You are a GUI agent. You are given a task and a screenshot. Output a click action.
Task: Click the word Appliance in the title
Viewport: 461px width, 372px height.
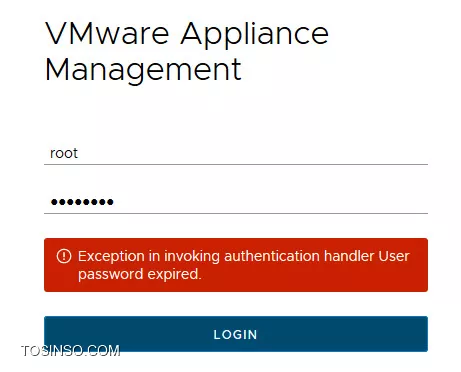[x=255, y=35]
